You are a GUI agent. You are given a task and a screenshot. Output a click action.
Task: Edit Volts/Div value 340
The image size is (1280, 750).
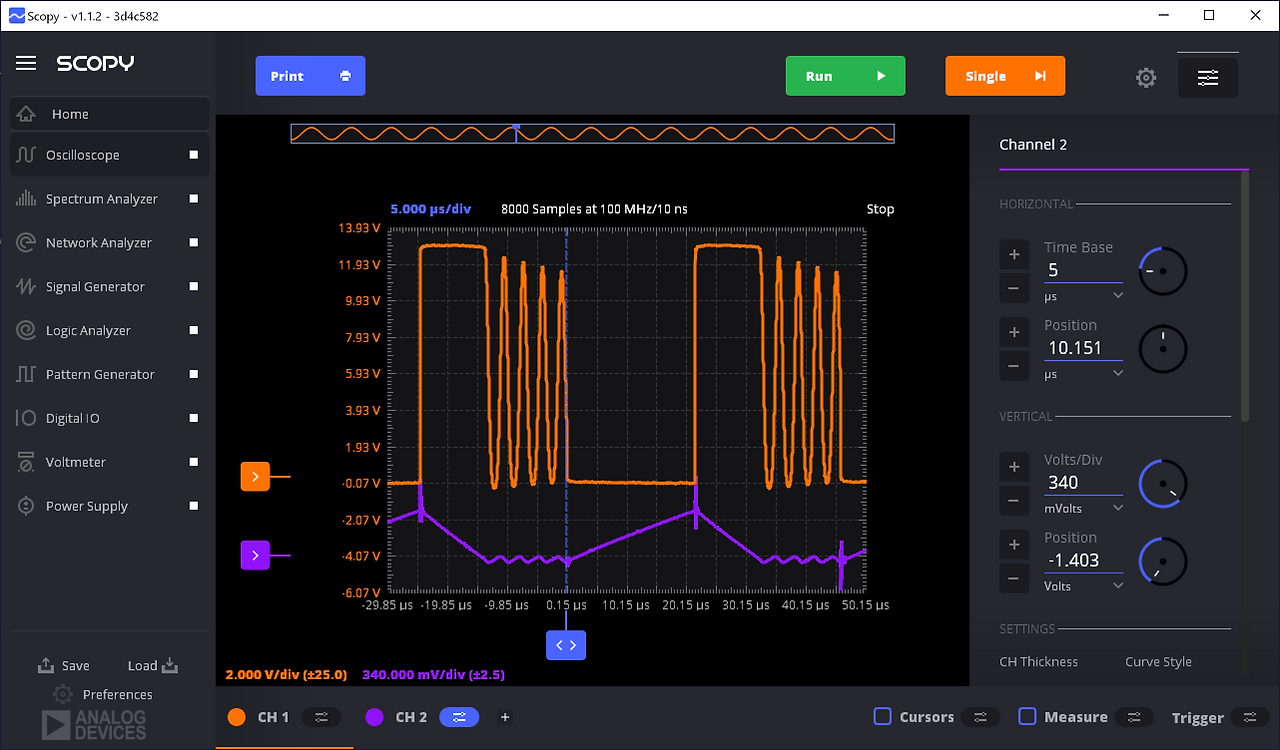(x=1084, y=482)
